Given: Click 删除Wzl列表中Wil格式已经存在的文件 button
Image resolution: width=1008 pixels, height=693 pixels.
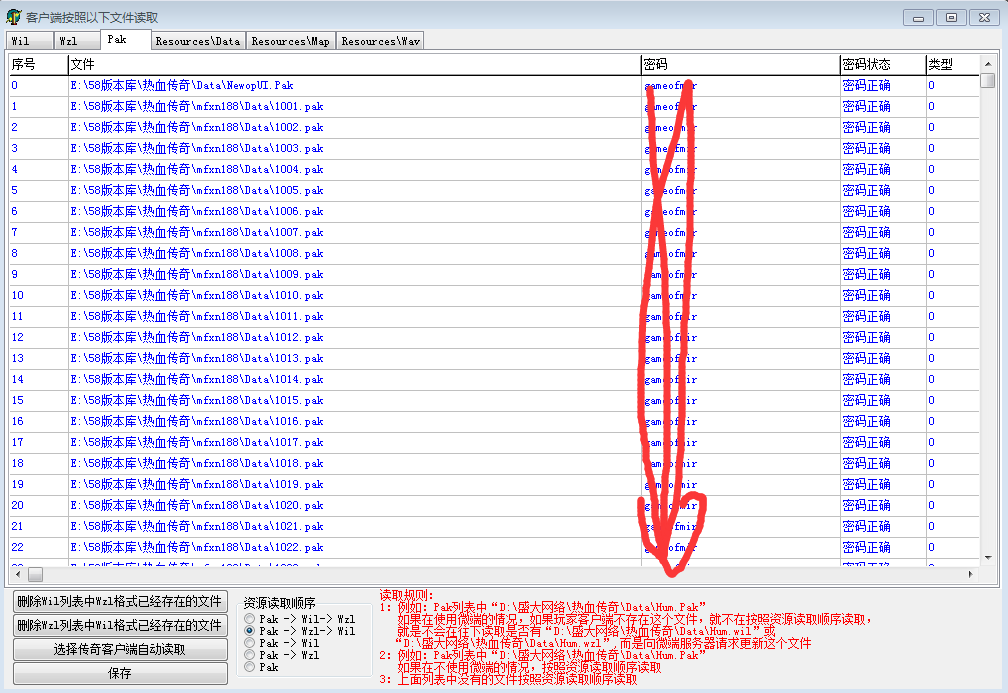Looking at the screenshot, I should click(x=120, y=626).
